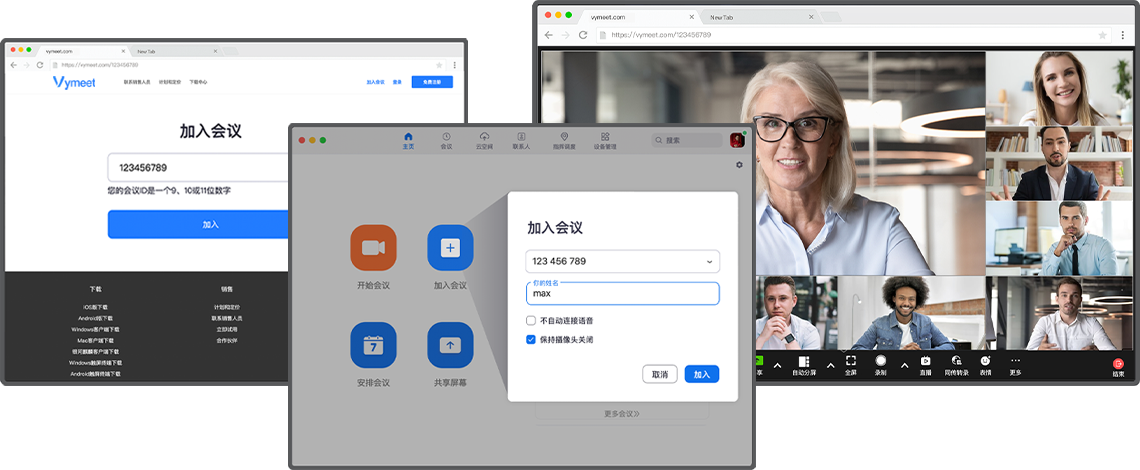Click the red 结束 end meeting icon
This screenshot has height=470, width=1140.
pyautogui.click(x=1118, y=362)
